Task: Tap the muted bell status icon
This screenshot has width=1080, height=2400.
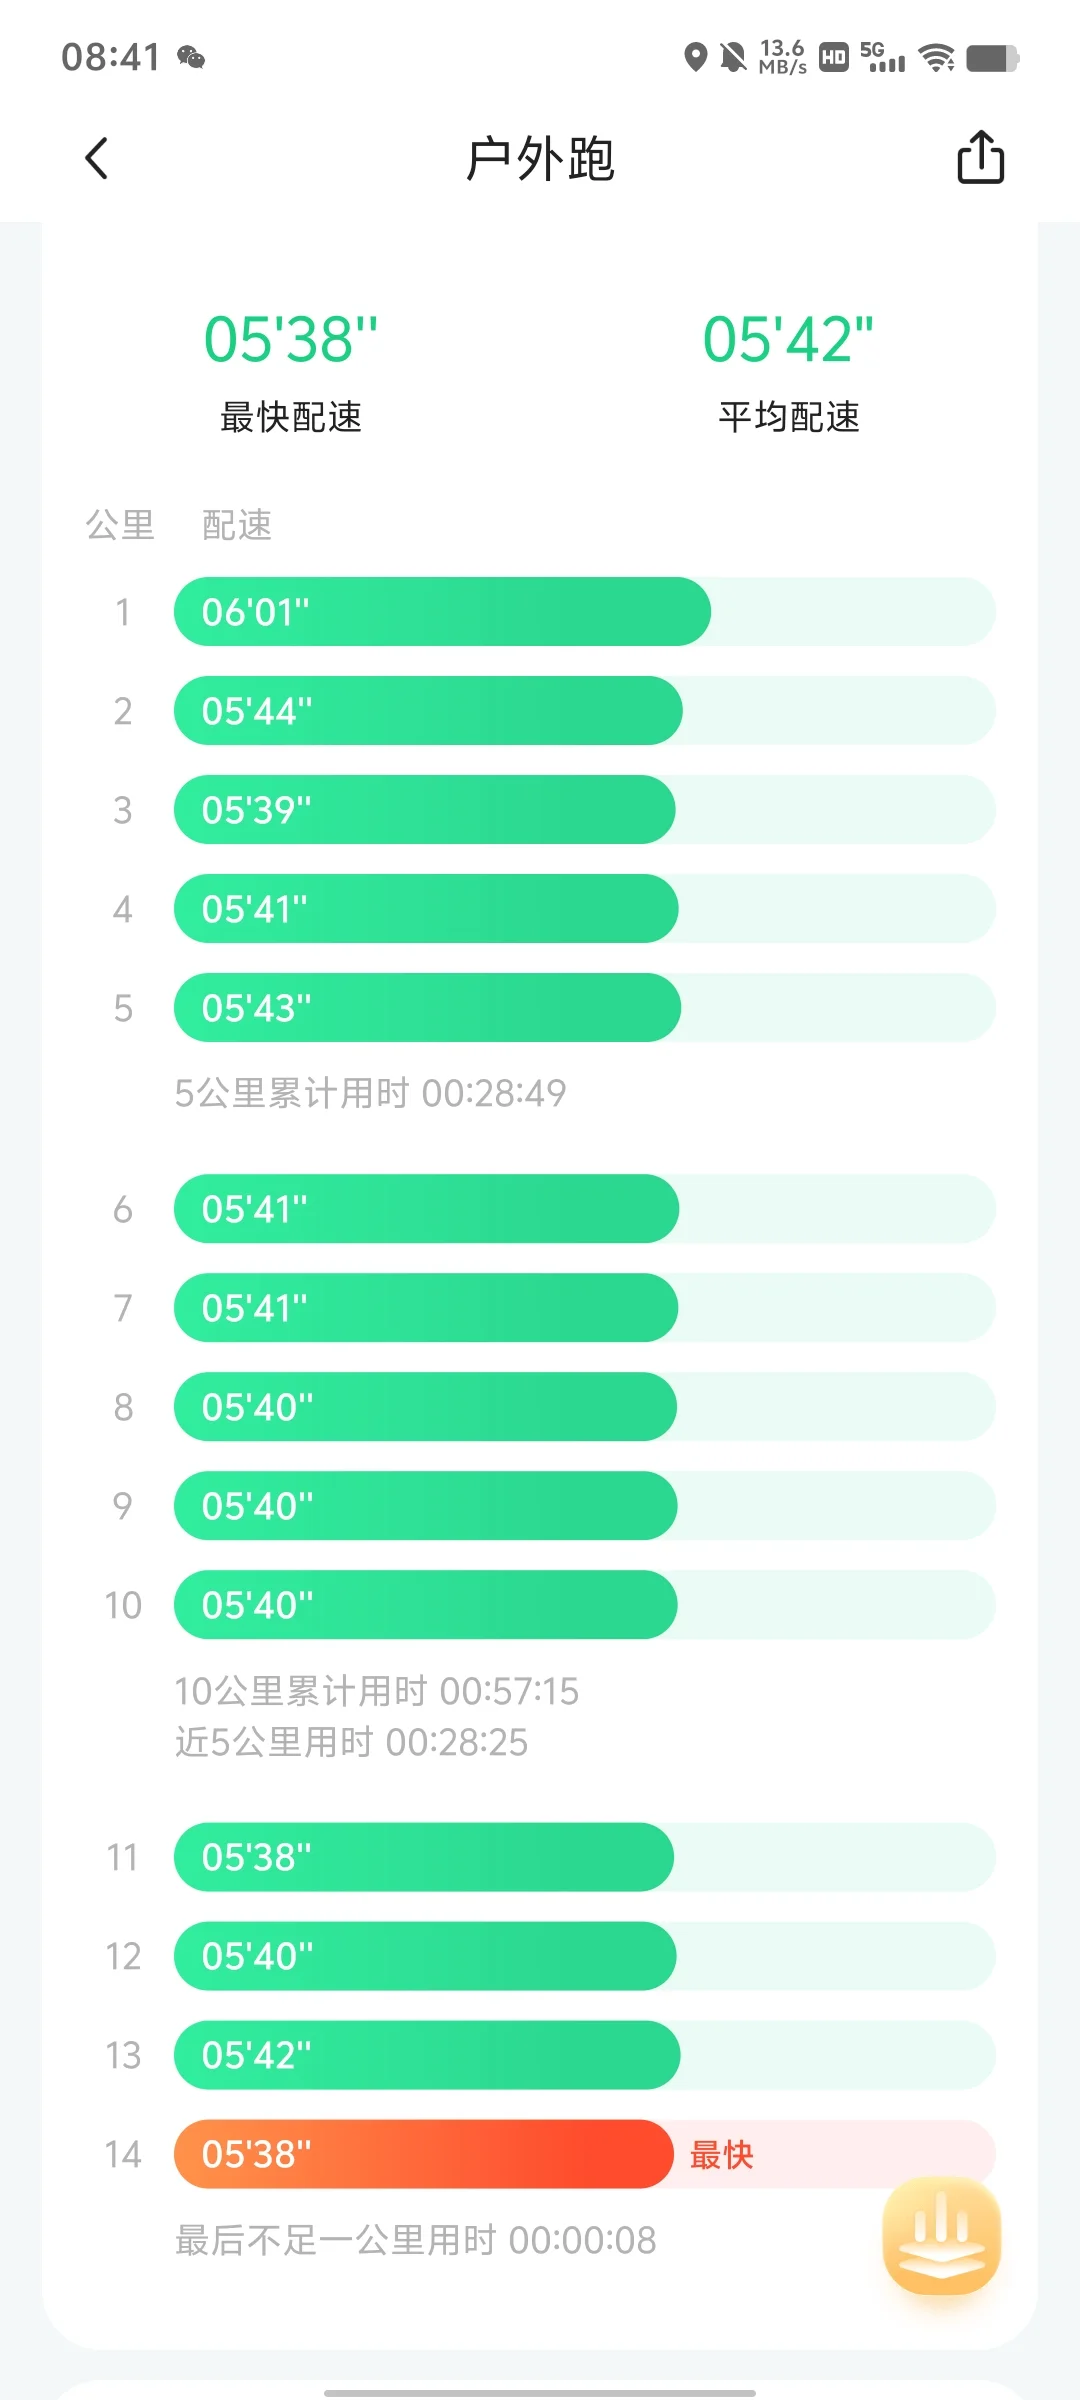Action: [733, 57]
